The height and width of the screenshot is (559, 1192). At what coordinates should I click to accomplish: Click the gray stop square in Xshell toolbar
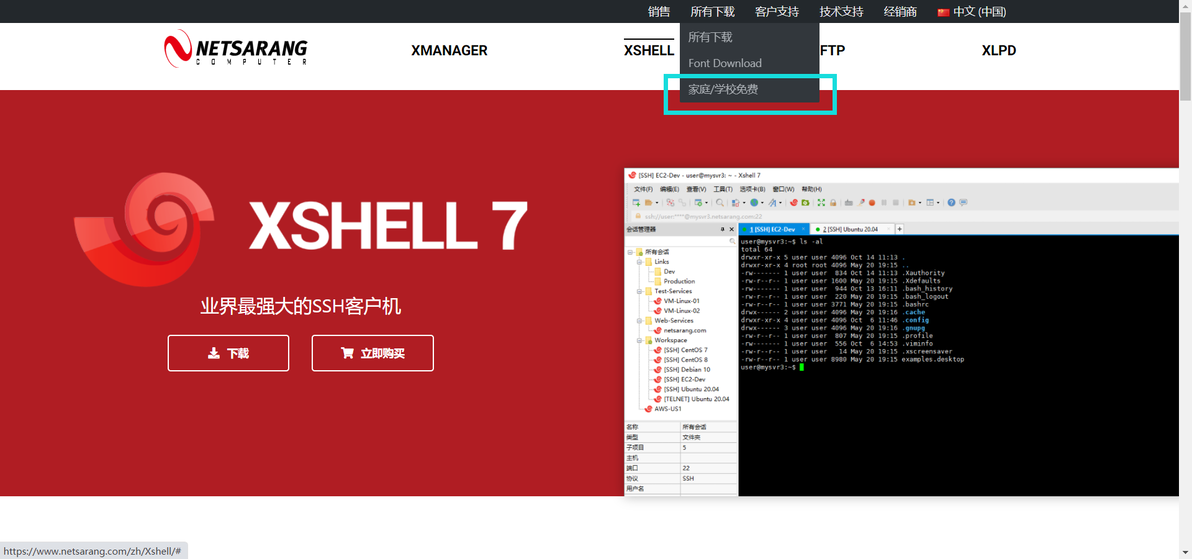point(896,202)
